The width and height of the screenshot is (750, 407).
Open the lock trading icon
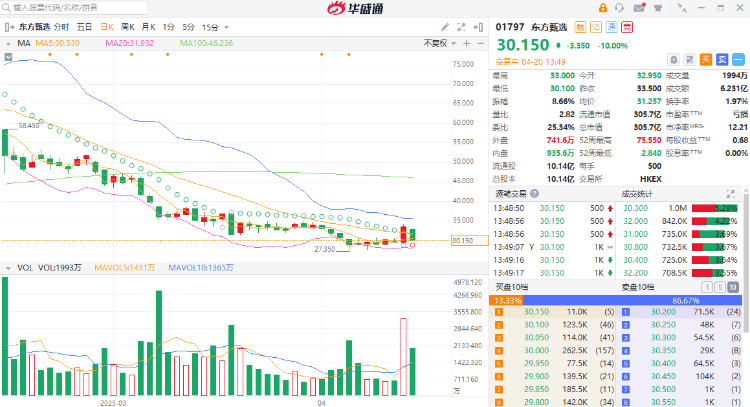point(603,8)
